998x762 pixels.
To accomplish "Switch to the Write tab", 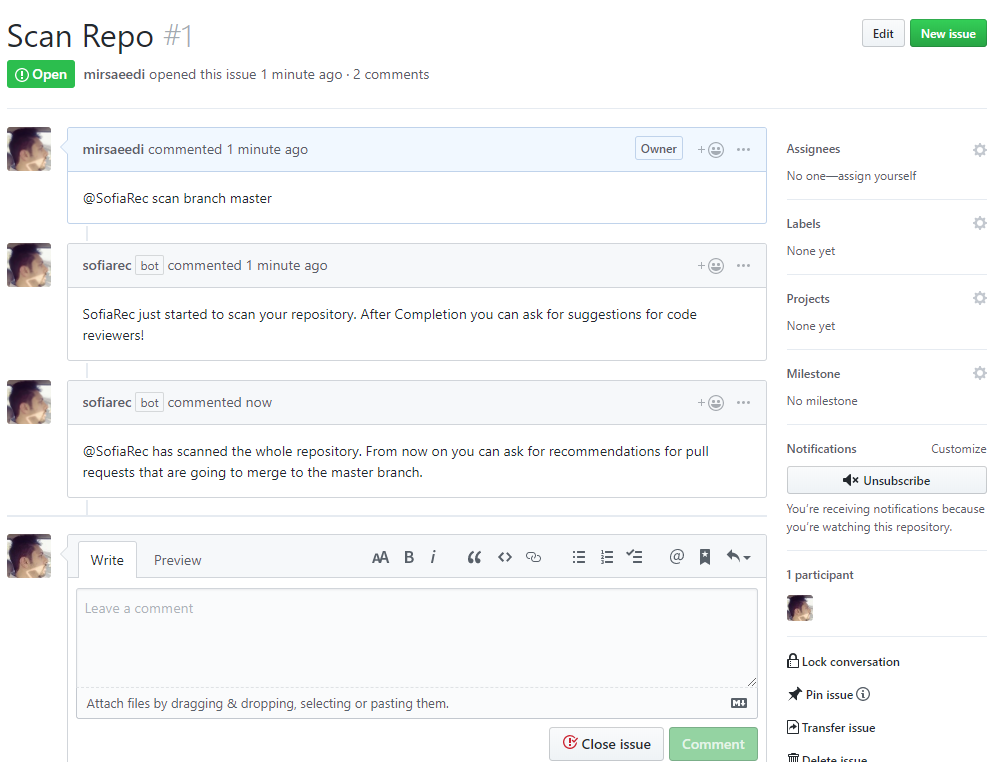I will pos(107,560).
